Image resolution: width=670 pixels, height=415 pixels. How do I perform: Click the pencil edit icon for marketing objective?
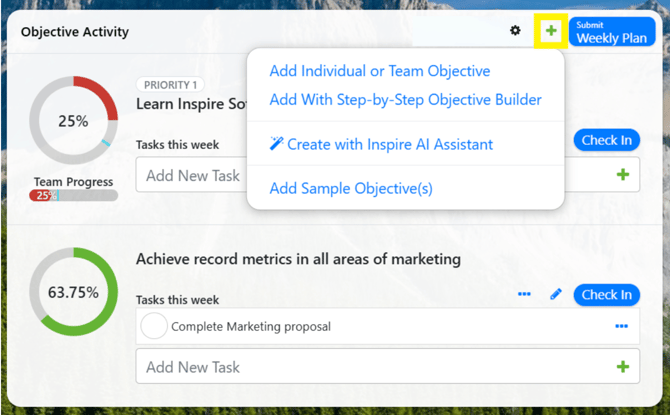(x=555, y=294)
